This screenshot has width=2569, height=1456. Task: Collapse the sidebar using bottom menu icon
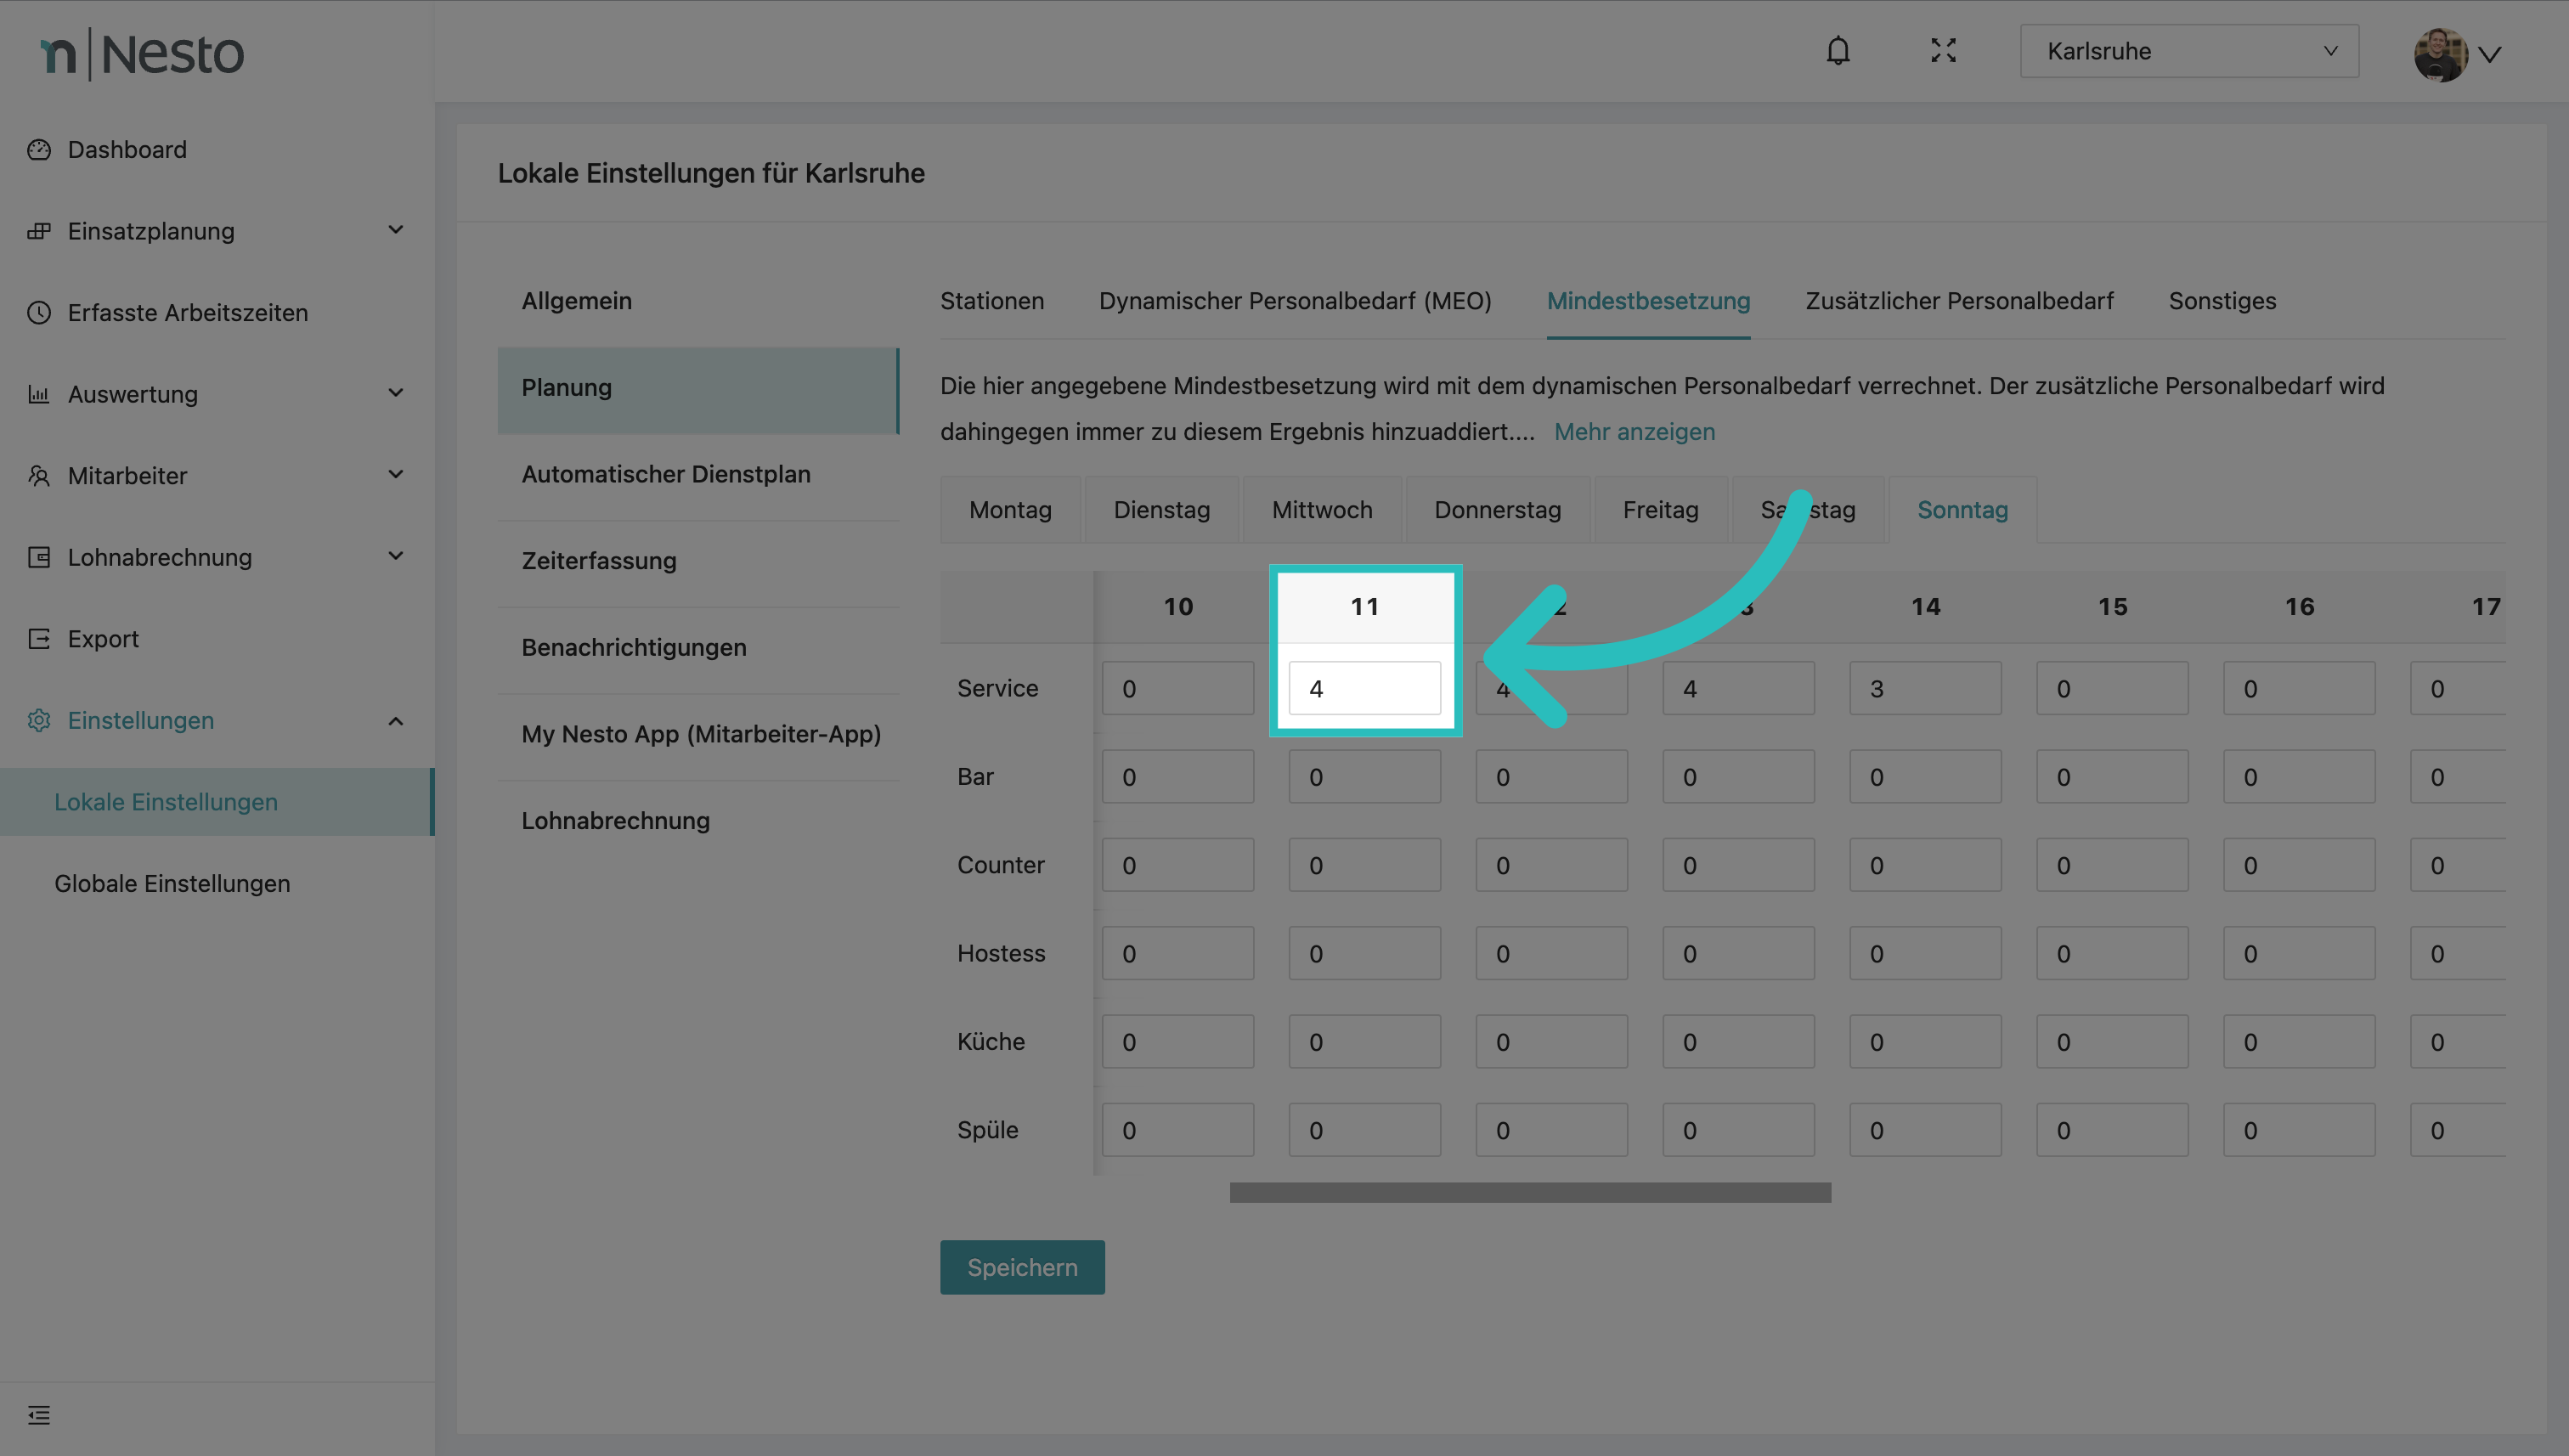39,1415
